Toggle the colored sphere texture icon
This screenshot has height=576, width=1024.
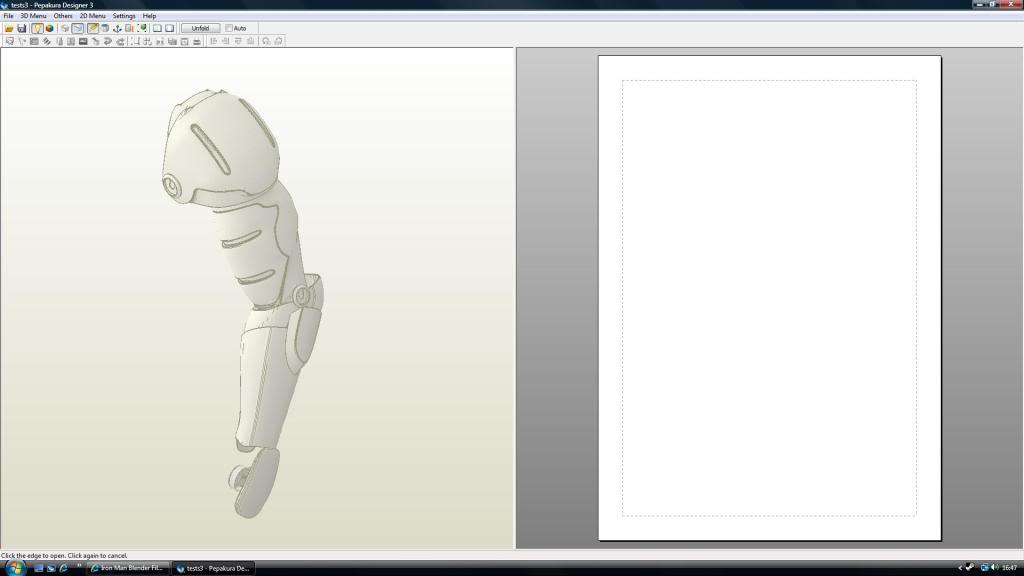[50, 28]
